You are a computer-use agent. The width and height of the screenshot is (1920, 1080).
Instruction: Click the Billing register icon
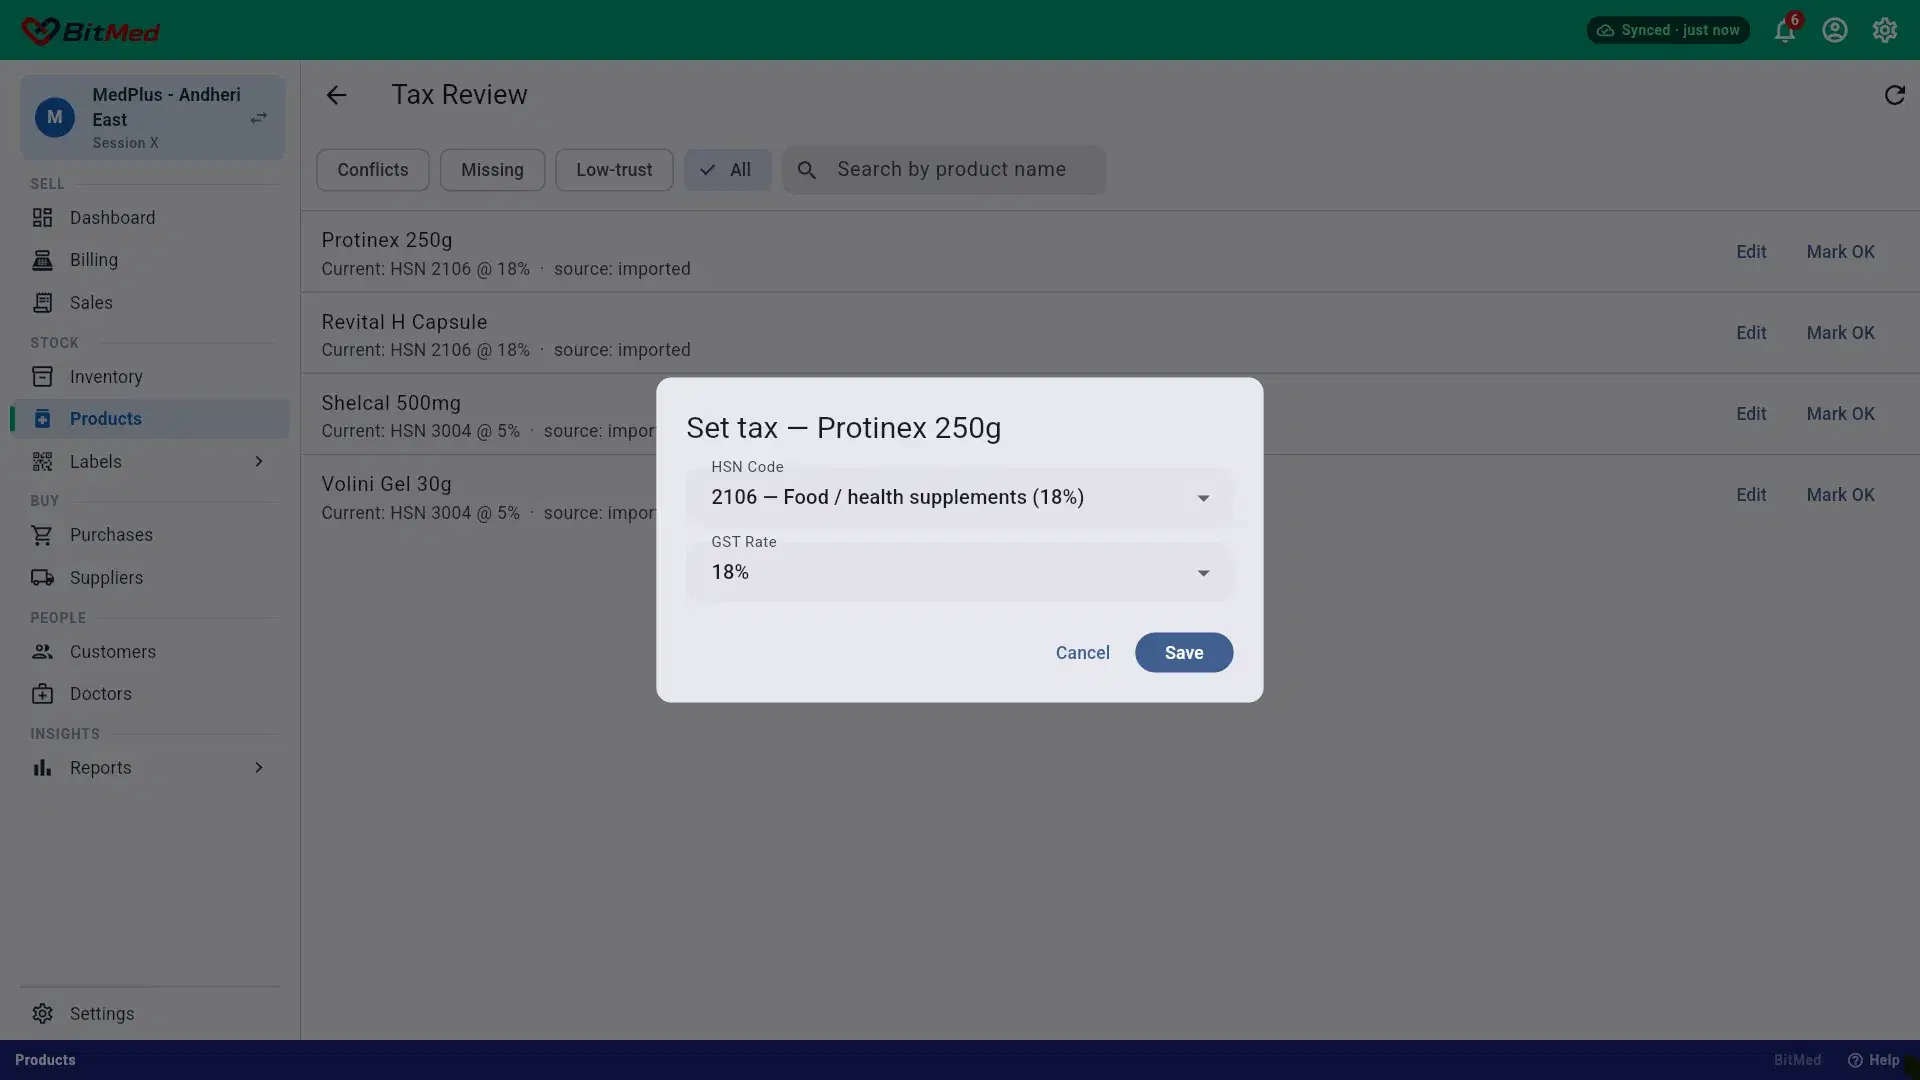tap(42, 260)
